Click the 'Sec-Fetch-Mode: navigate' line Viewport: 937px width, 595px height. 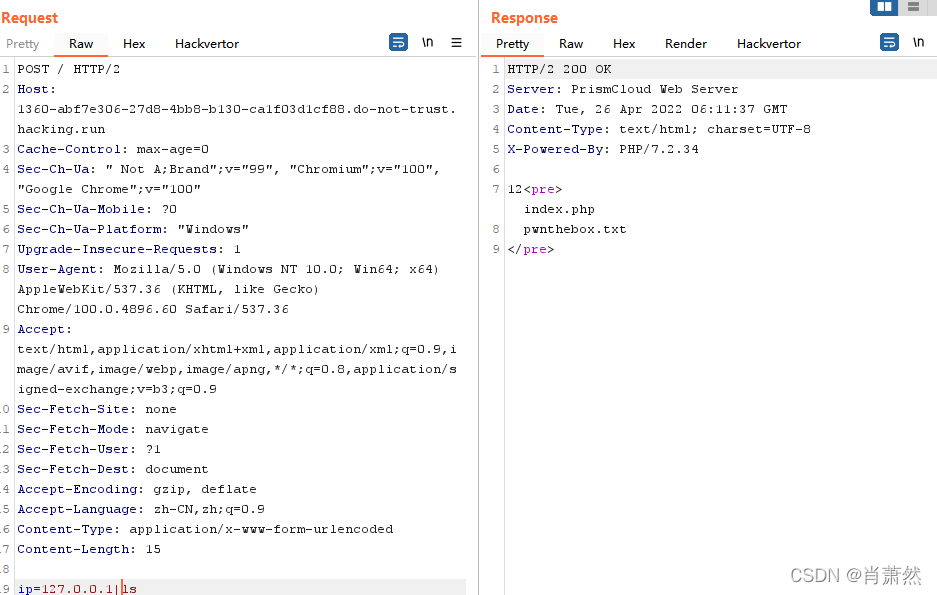click(113, 429)
